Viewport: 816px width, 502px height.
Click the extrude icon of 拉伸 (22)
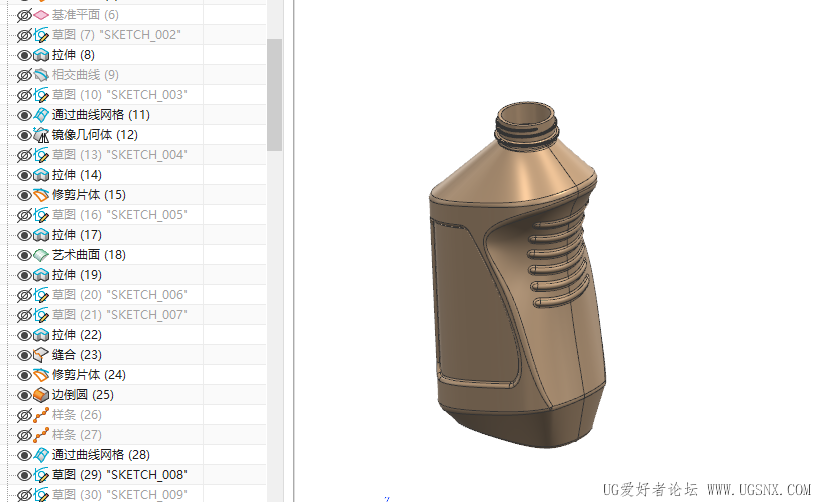pyautogui.click(x=41, y=335)
